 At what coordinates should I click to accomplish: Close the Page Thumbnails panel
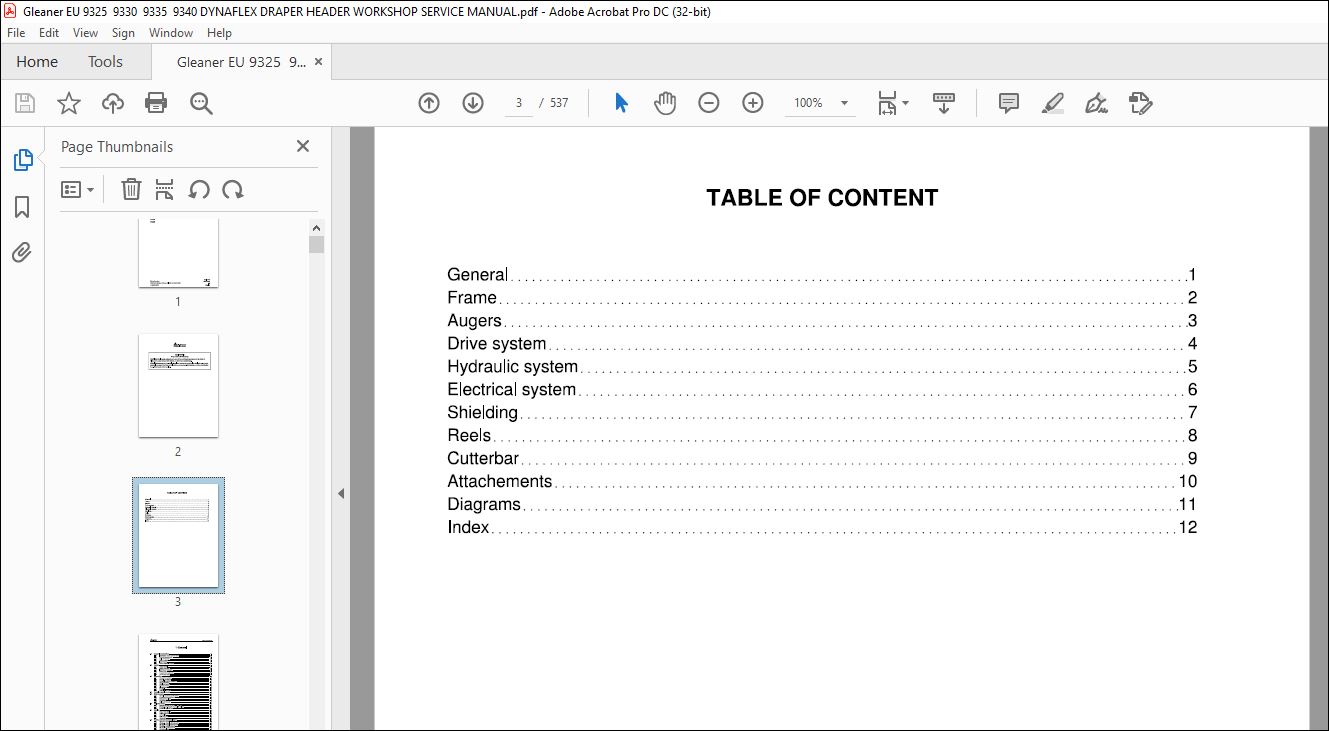[303, 146]
